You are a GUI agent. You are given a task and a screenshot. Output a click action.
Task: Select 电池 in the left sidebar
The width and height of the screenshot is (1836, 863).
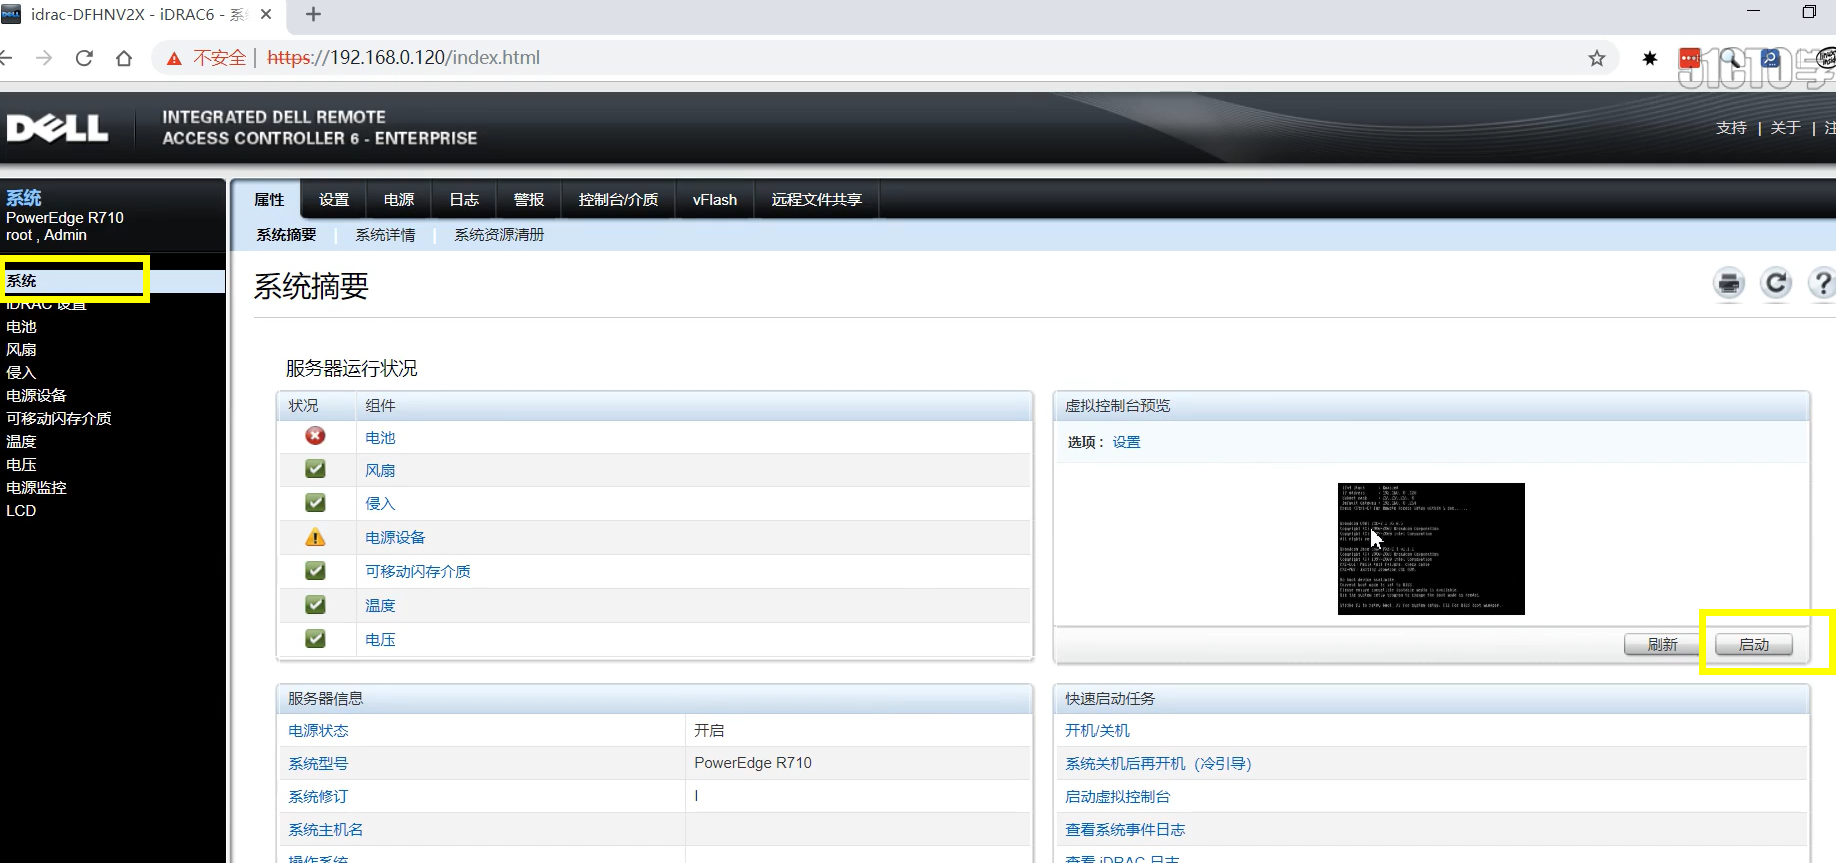point(21,327)
